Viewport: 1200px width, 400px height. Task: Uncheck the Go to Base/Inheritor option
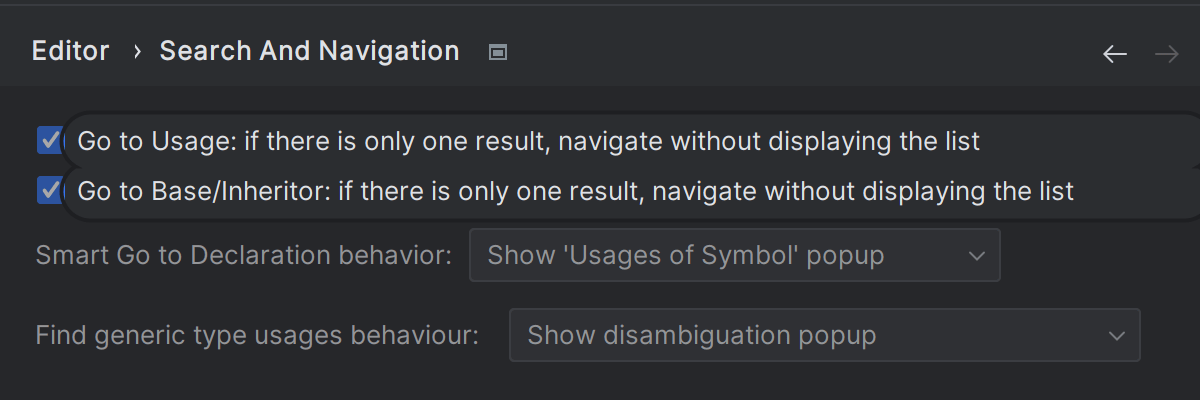[49, 190]
